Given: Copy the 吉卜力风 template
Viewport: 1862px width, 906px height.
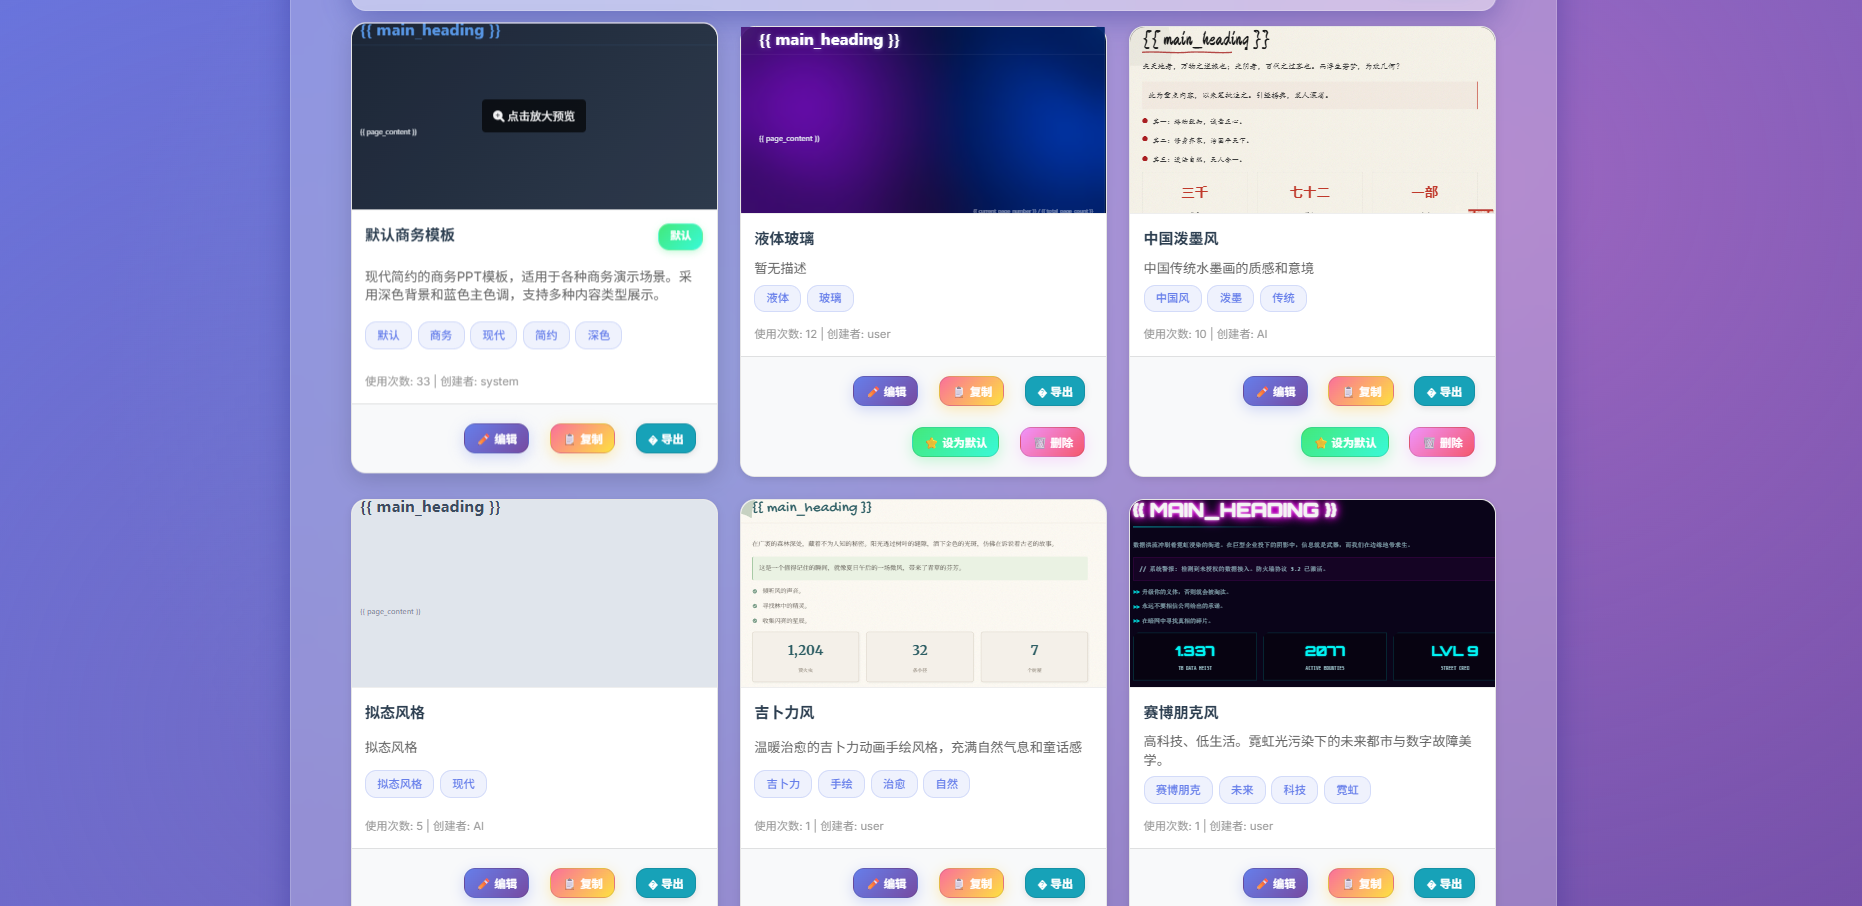Looking at the screenshot, I should (970, 883).
